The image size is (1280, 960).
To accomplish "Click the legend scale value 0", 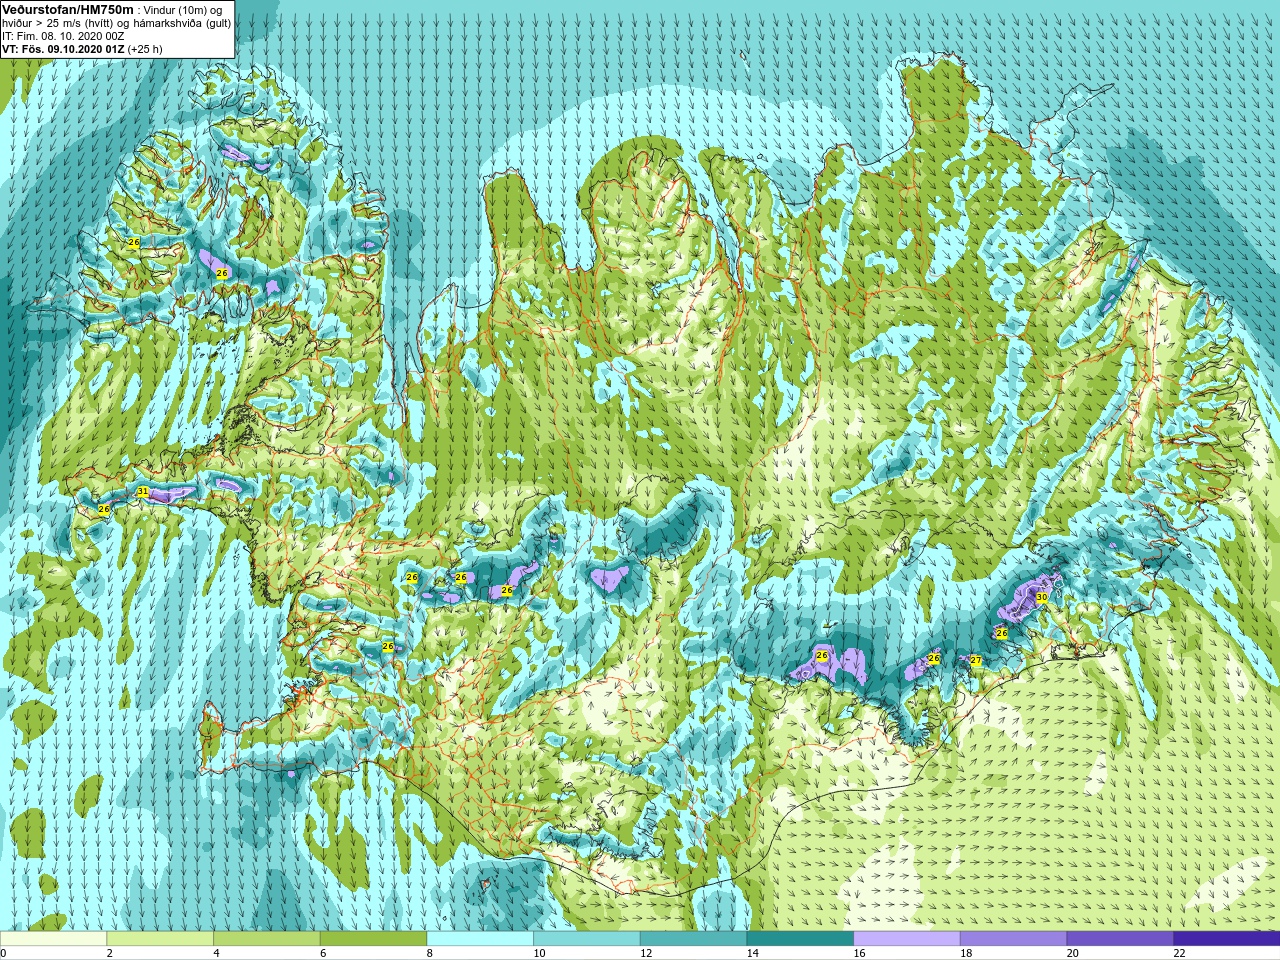I will [4, 953].
